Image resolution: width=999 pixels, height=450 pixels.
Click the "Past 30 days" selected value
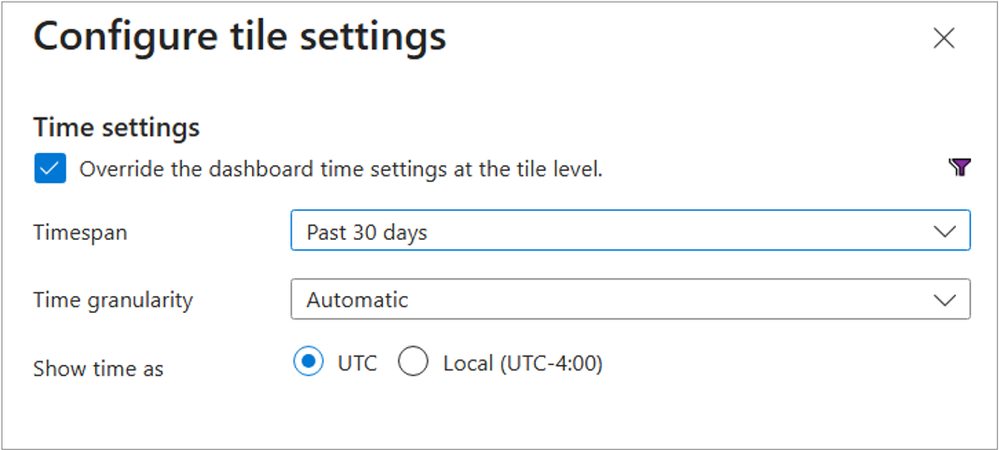(367, 232)
